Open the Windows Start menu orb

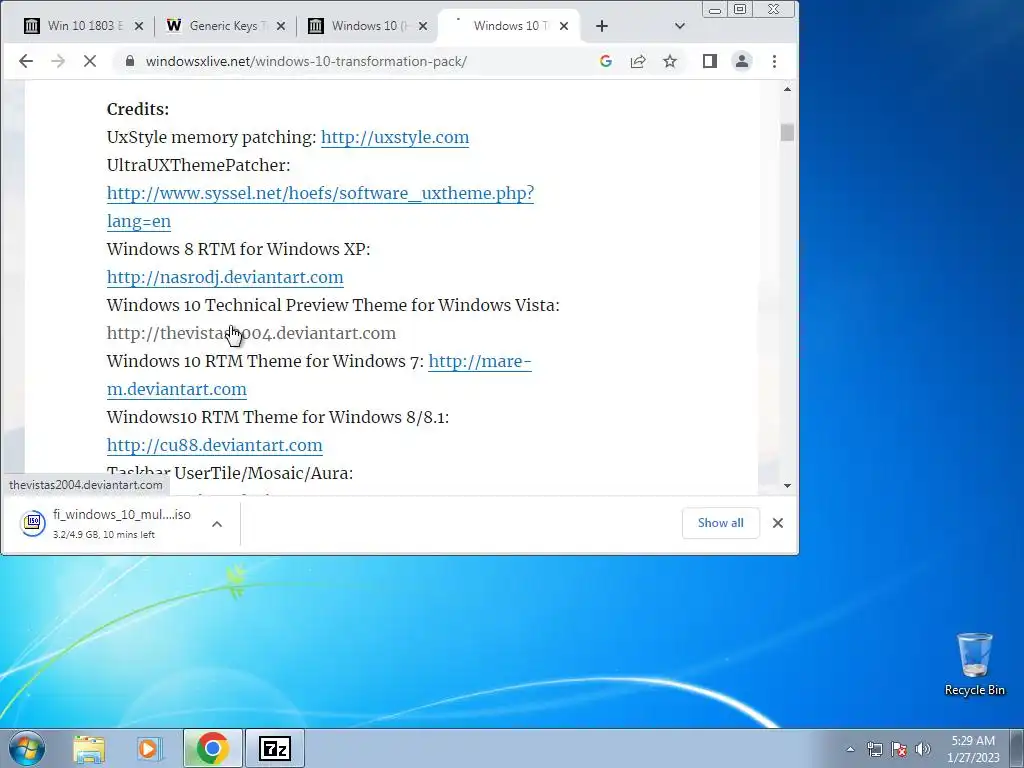pos(27,748)
